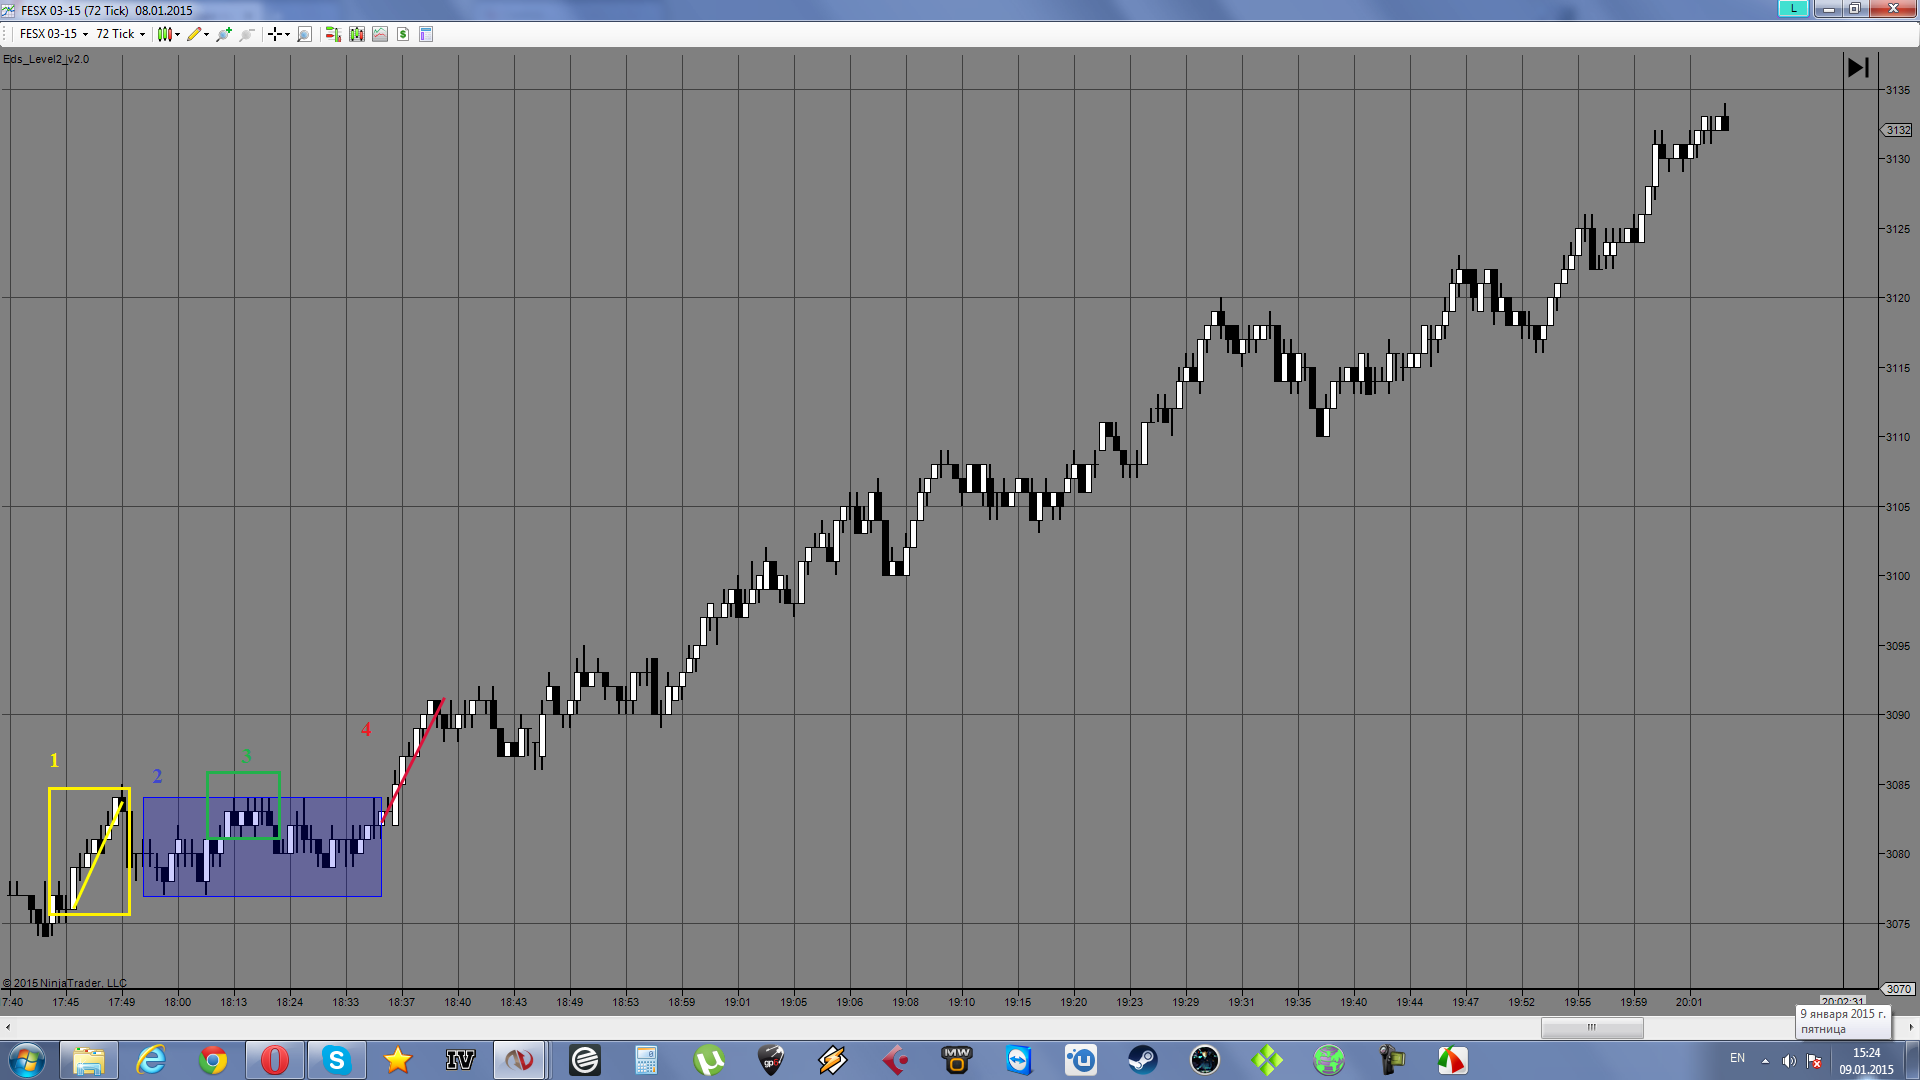This screenshot has height=1080, width=1920.
Task: Expand the chart style dropdown arrow
Action: click(178, 34)
